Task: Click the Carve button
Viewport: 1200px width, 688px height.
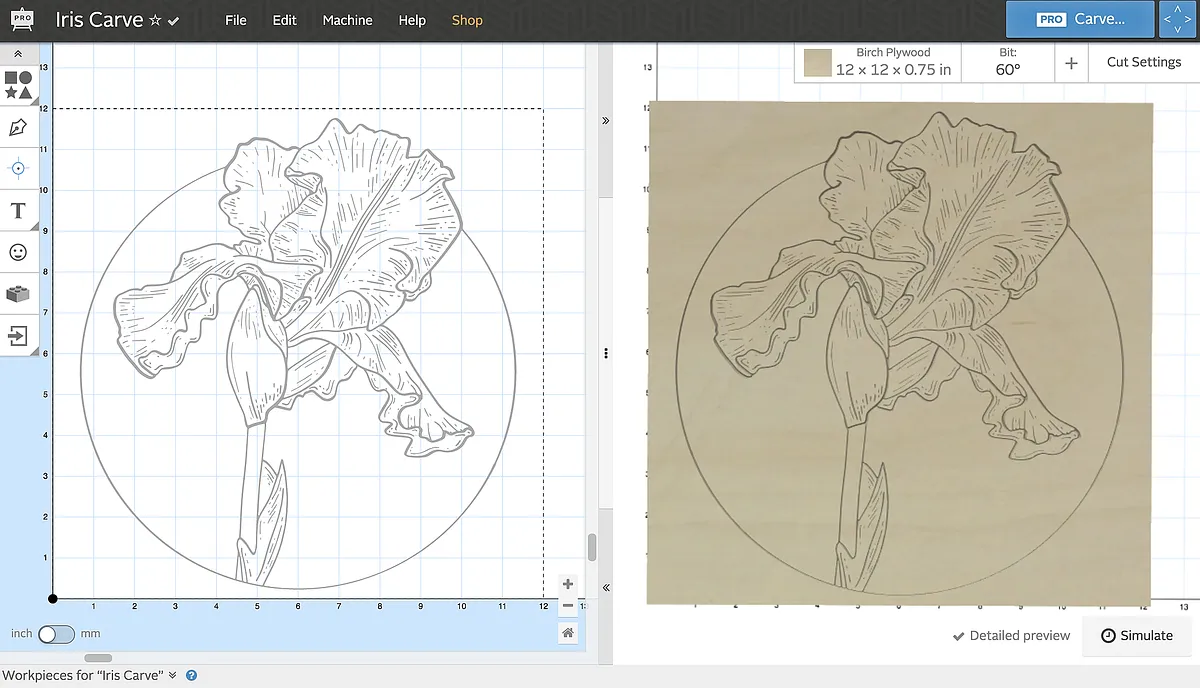Action: pyautogui.click(x=1079, y=19)
